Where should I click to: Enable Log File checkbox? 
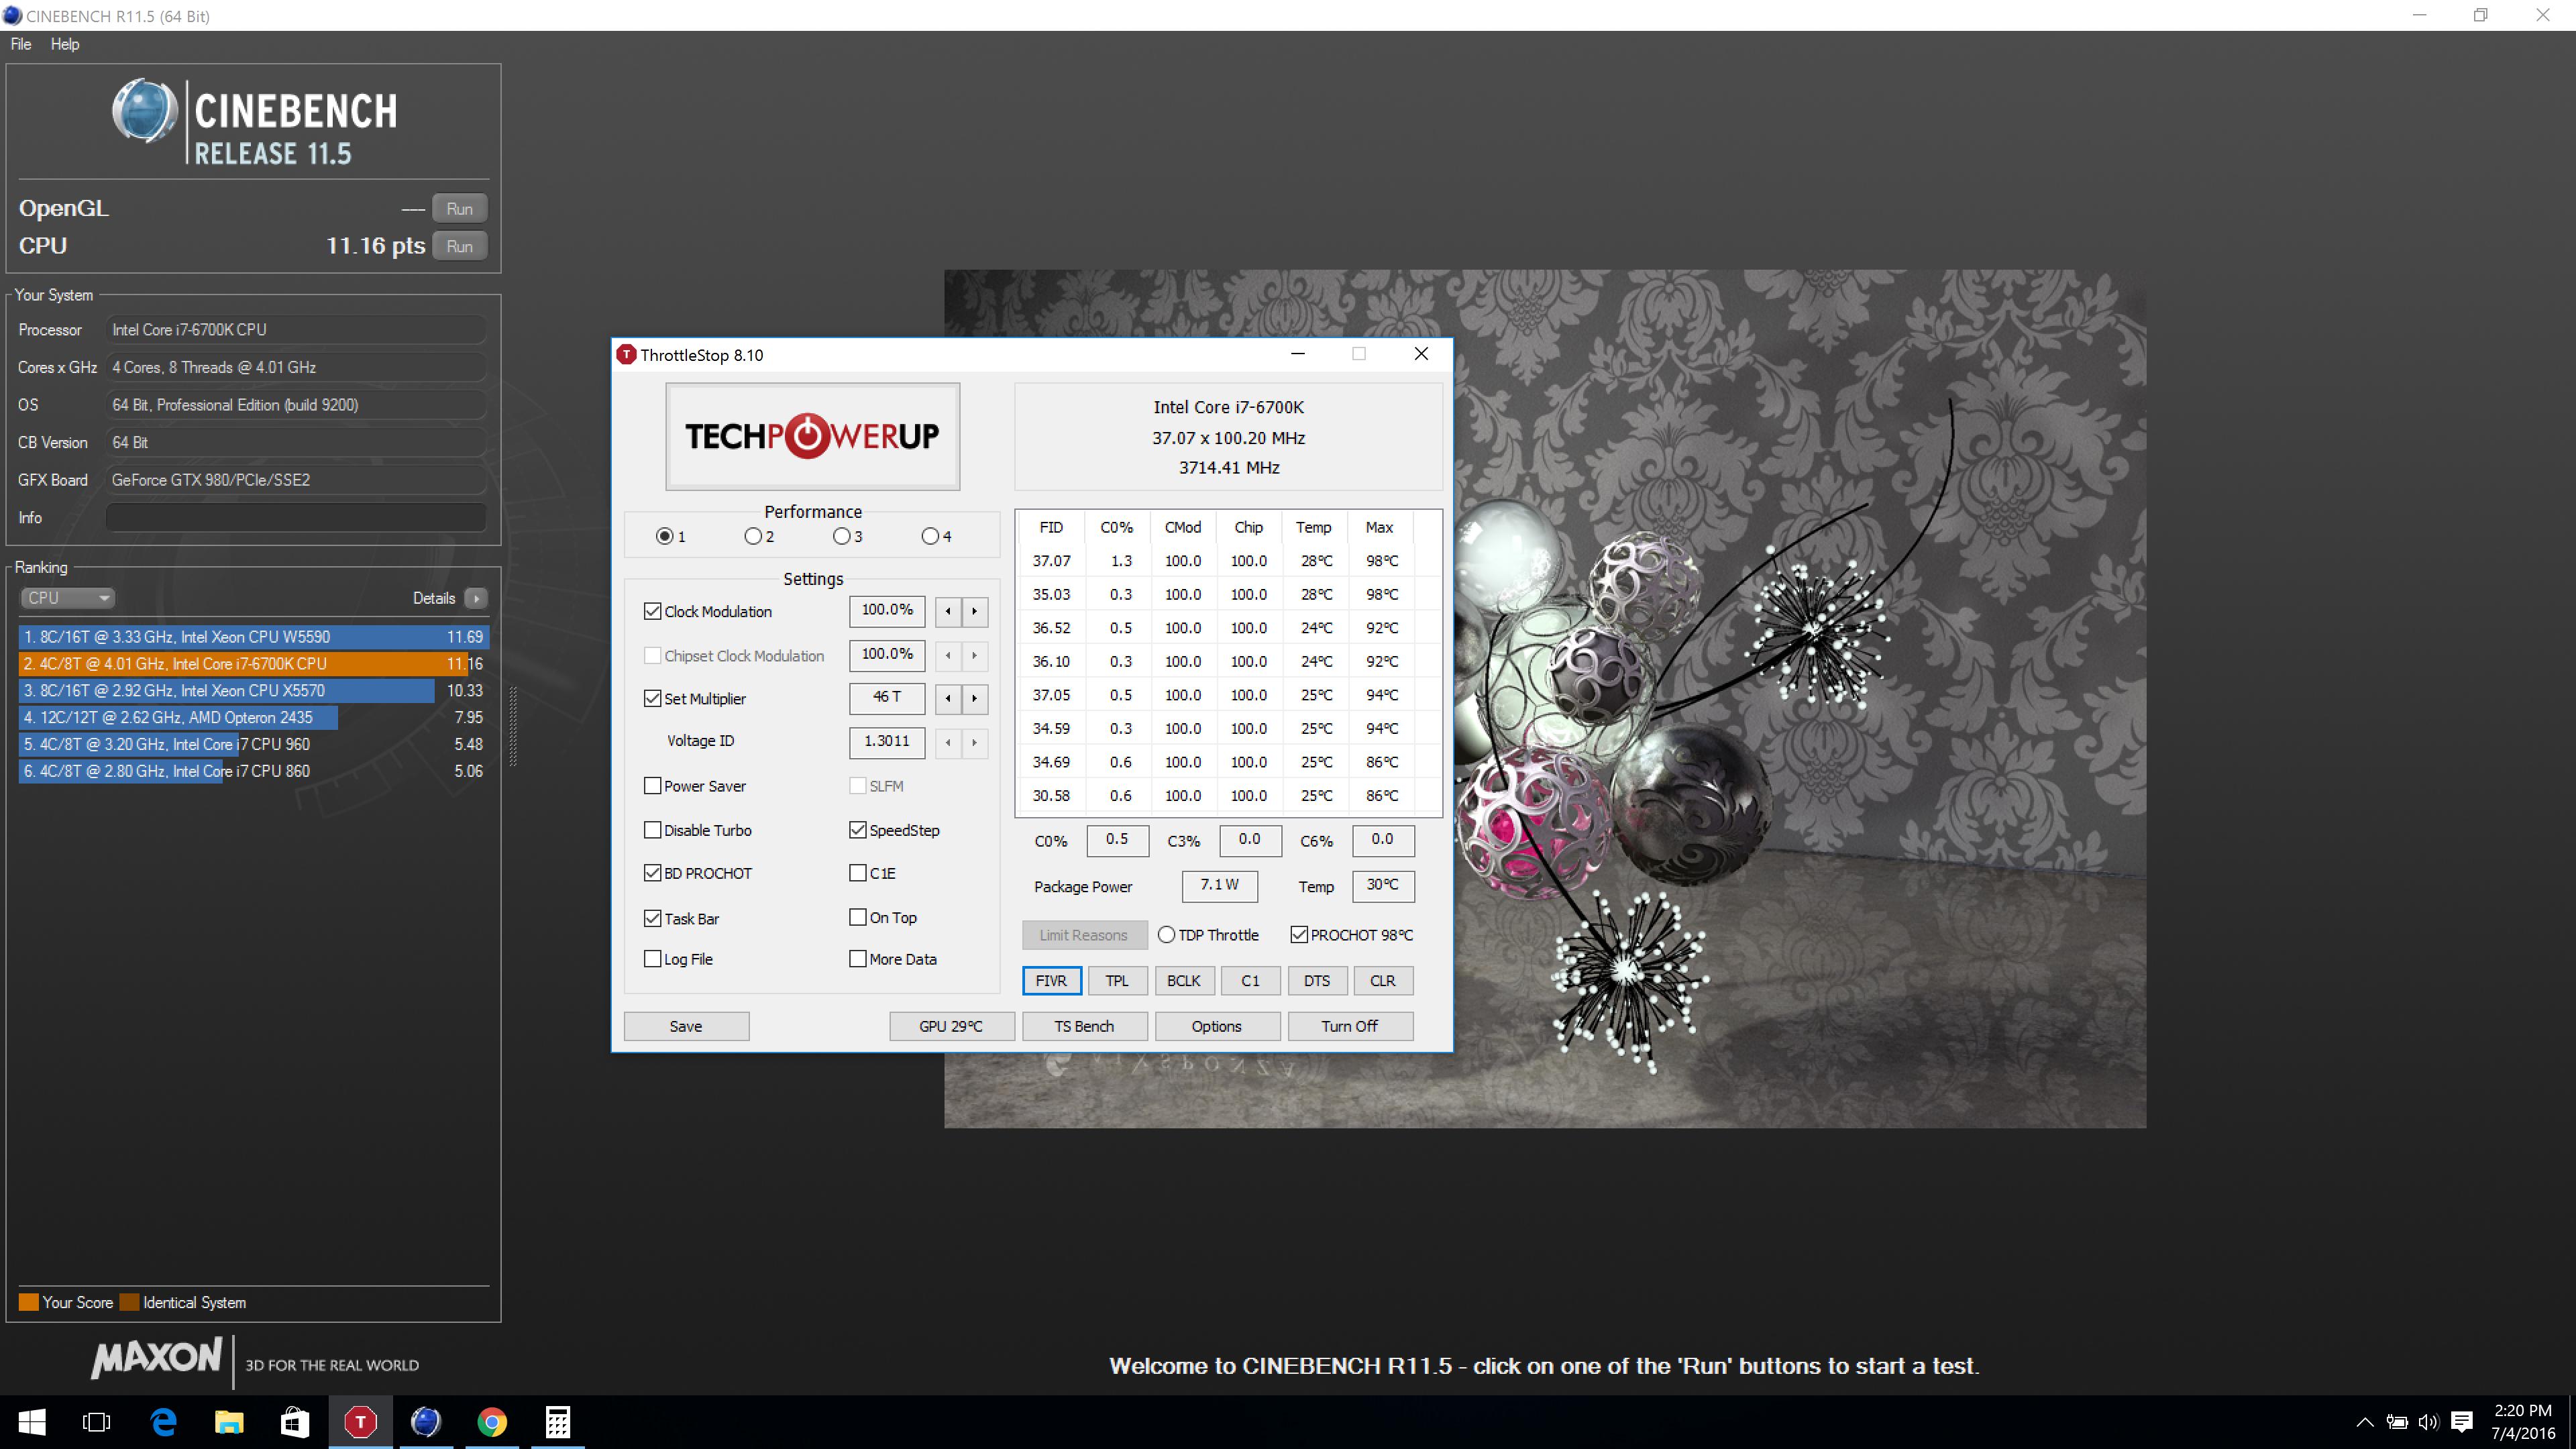652,959
